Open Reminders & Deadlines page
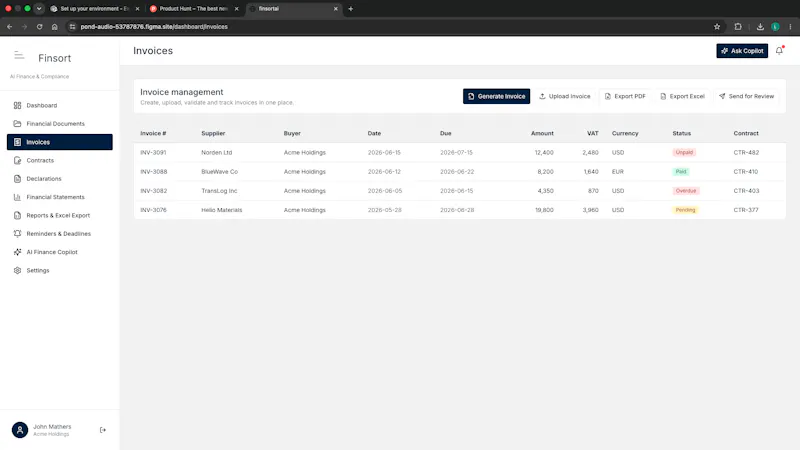 tap(60, 234)
